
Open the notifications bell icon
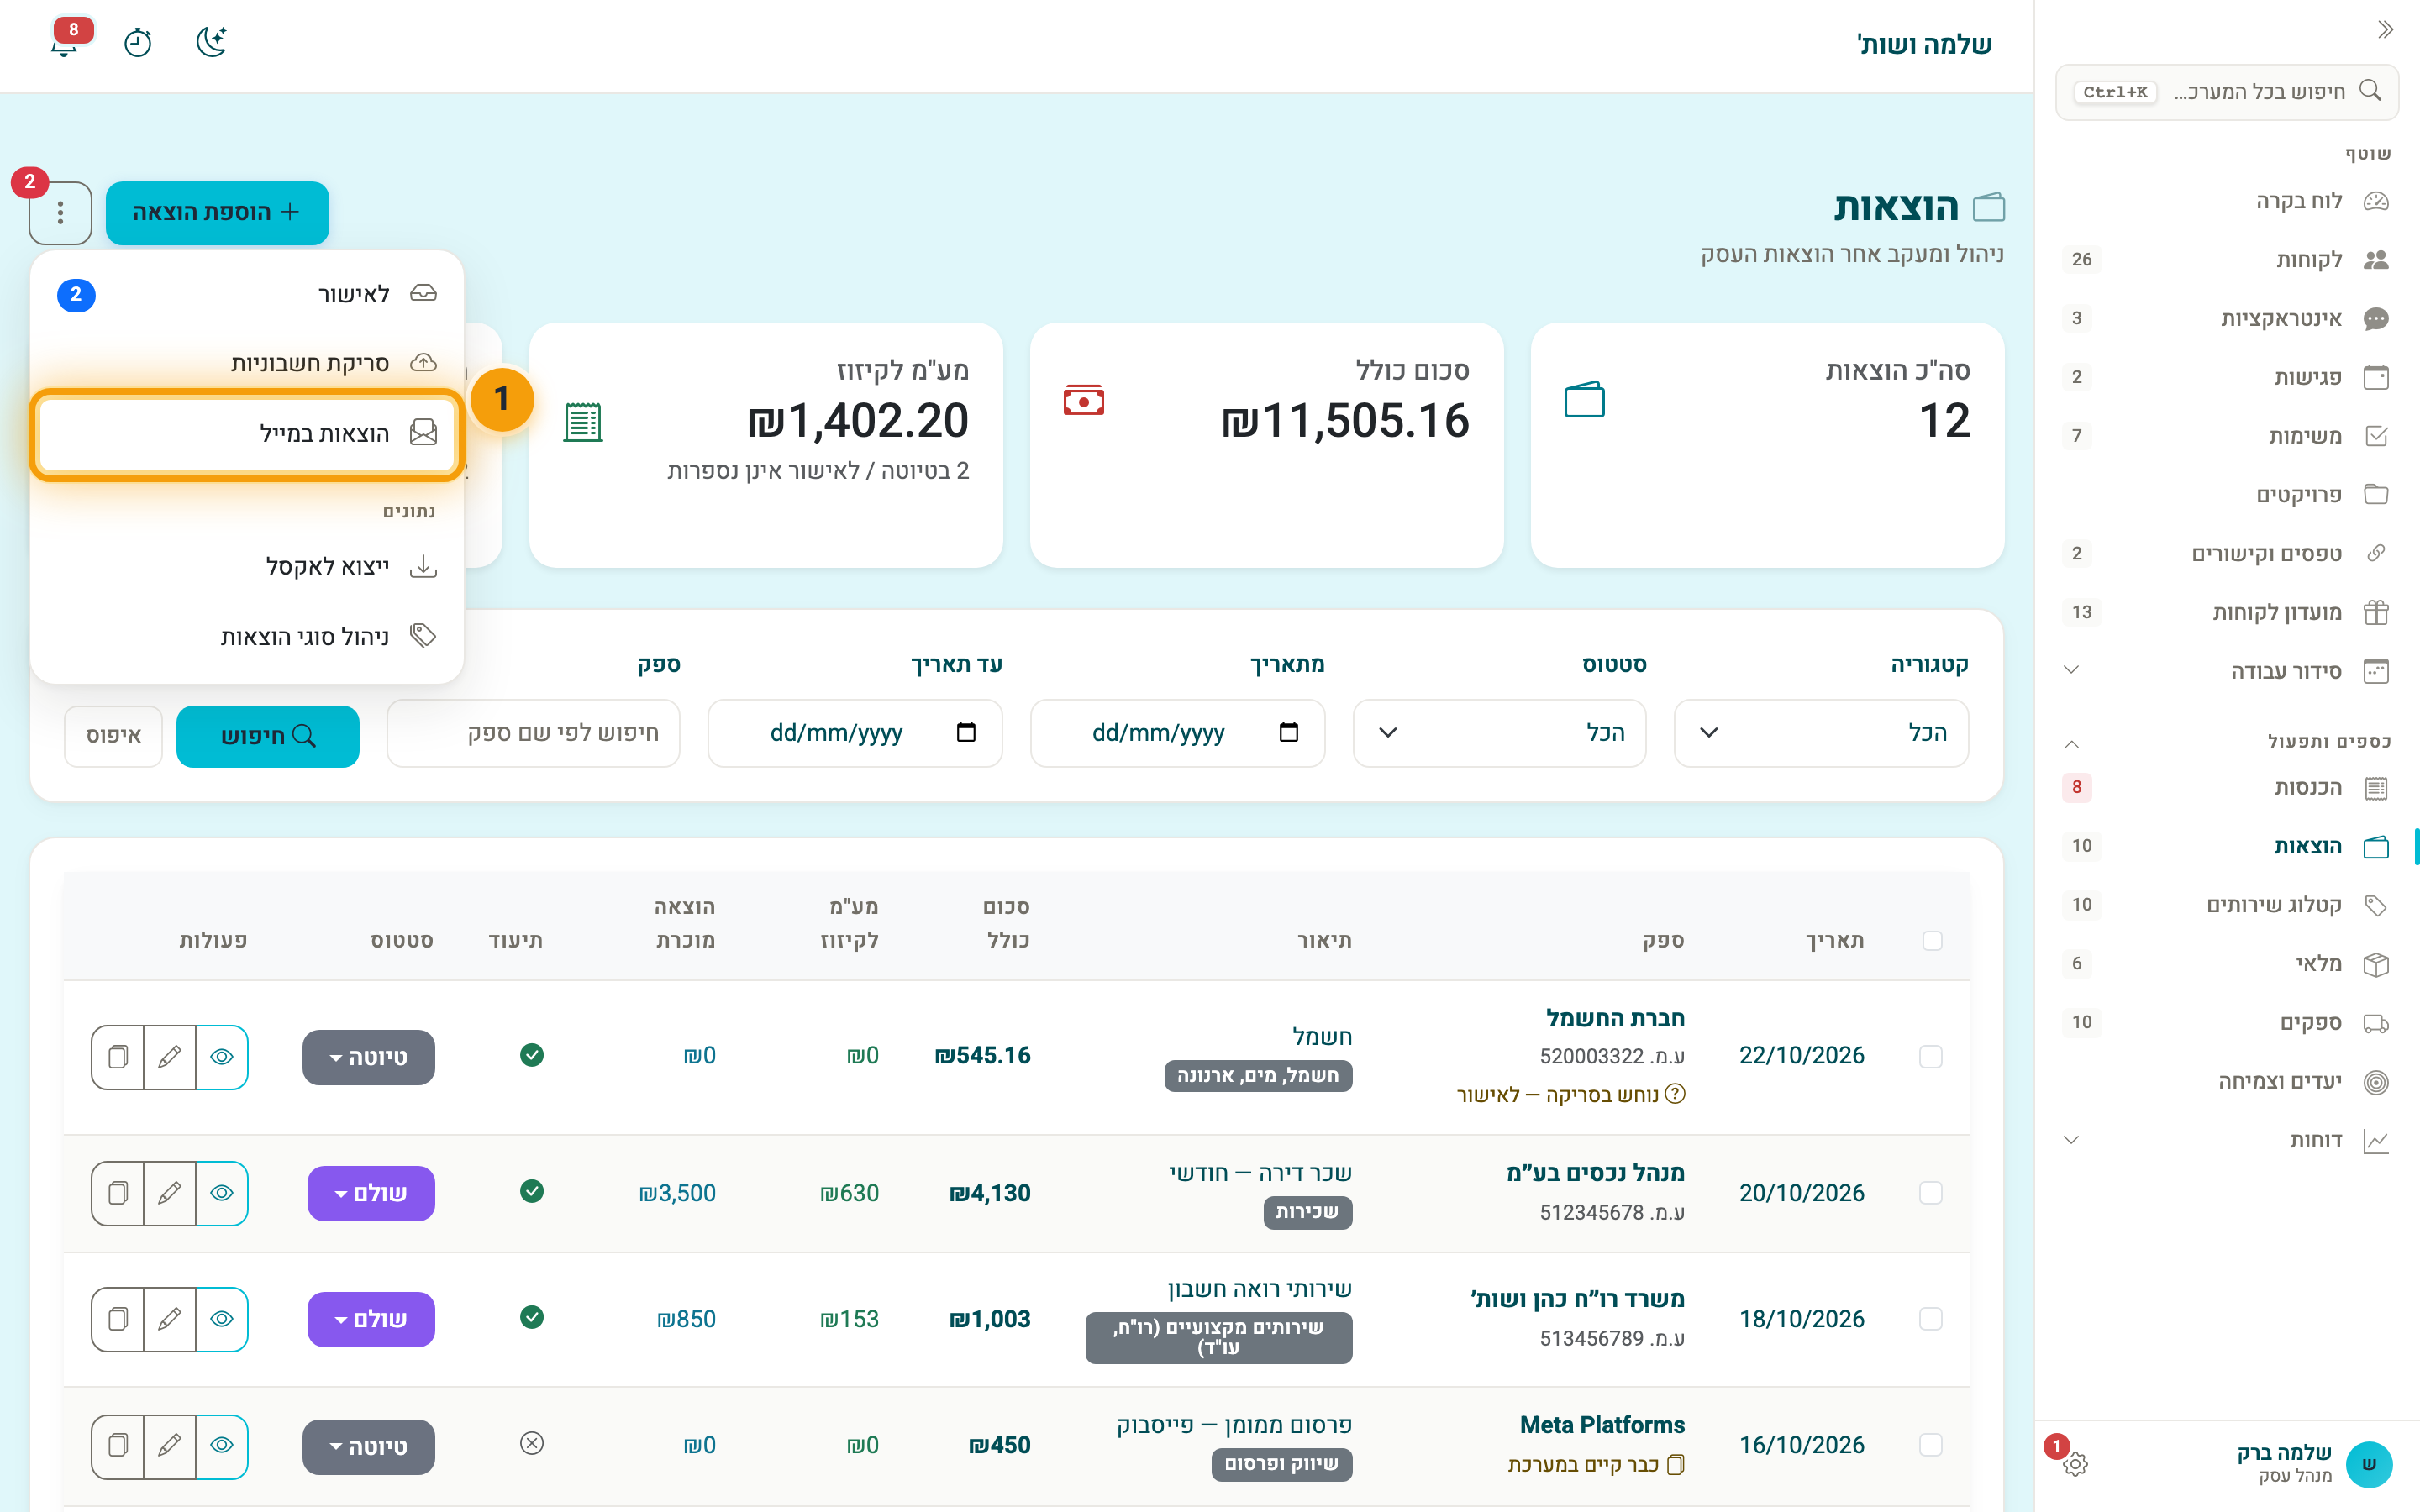coord(65,43)
